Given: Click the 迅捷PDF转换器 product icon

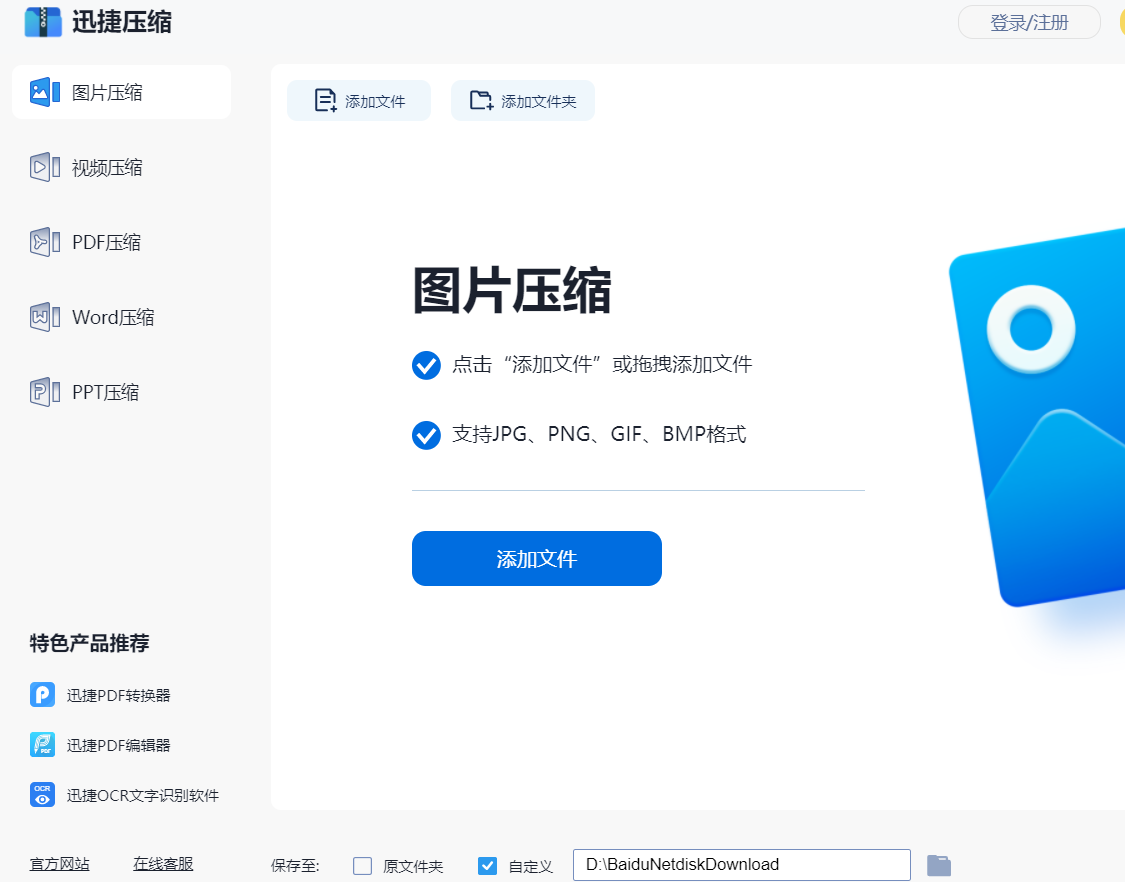Looking at the screenshot, I should [42, 695].
